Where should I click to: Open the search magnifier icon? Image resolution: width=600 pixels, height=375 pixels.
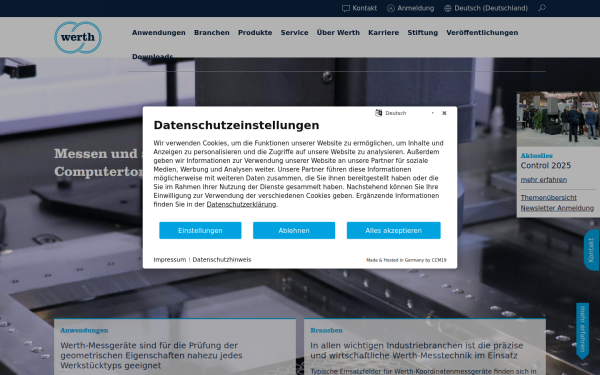[x=542, y=8]
